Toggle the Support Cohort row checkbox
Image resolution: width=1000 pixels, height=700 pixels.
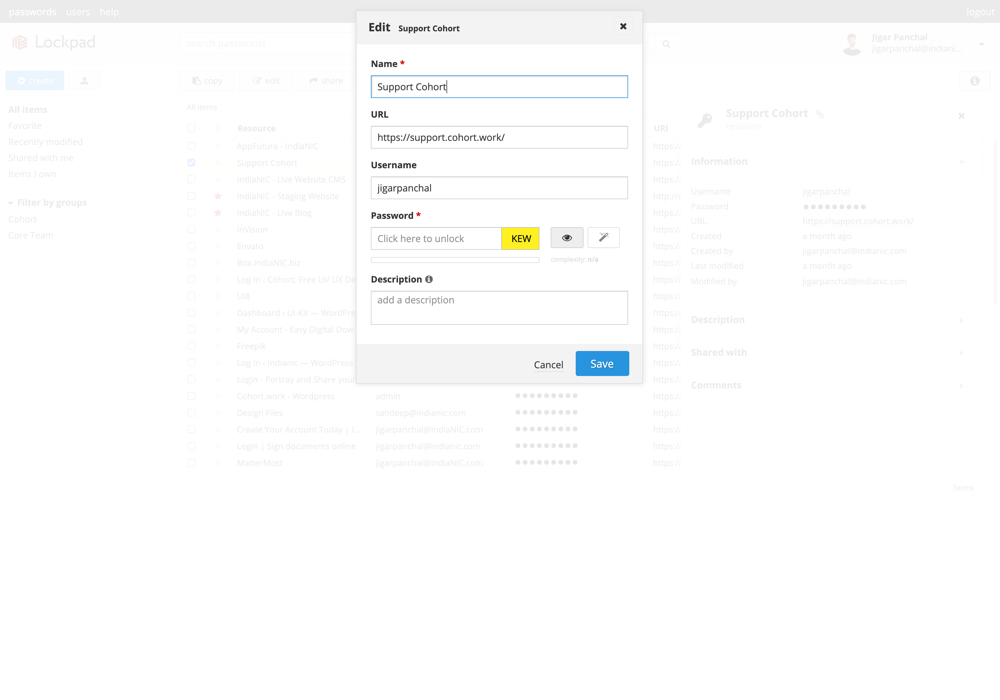pyautogui.click(x=191, y=163)
